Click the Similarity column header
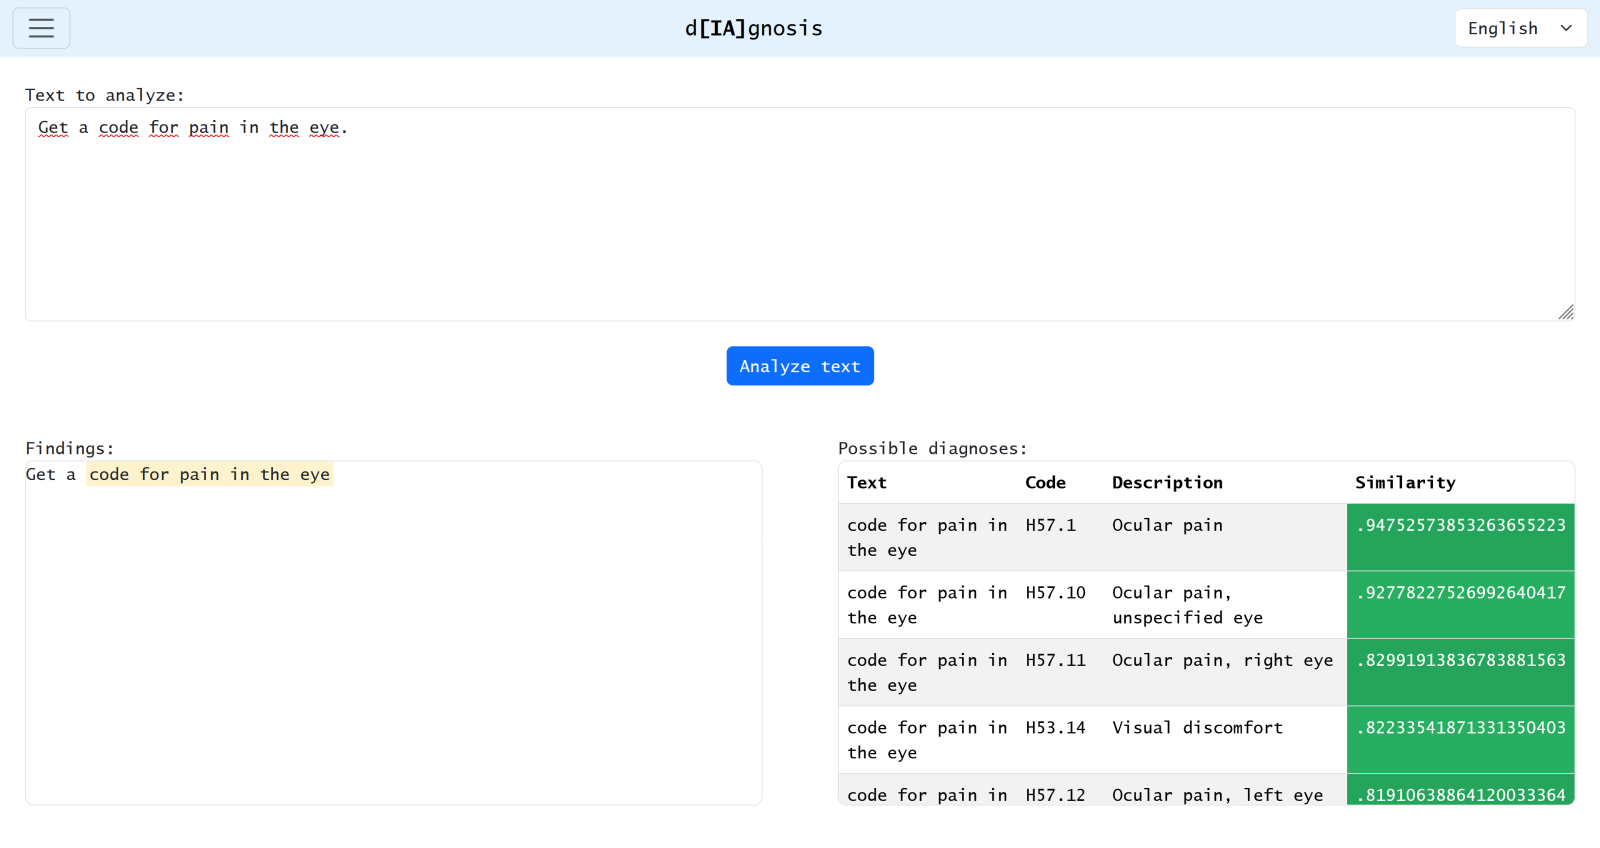The width and height of the screenshot is (1600, 848). point(1404,482)
